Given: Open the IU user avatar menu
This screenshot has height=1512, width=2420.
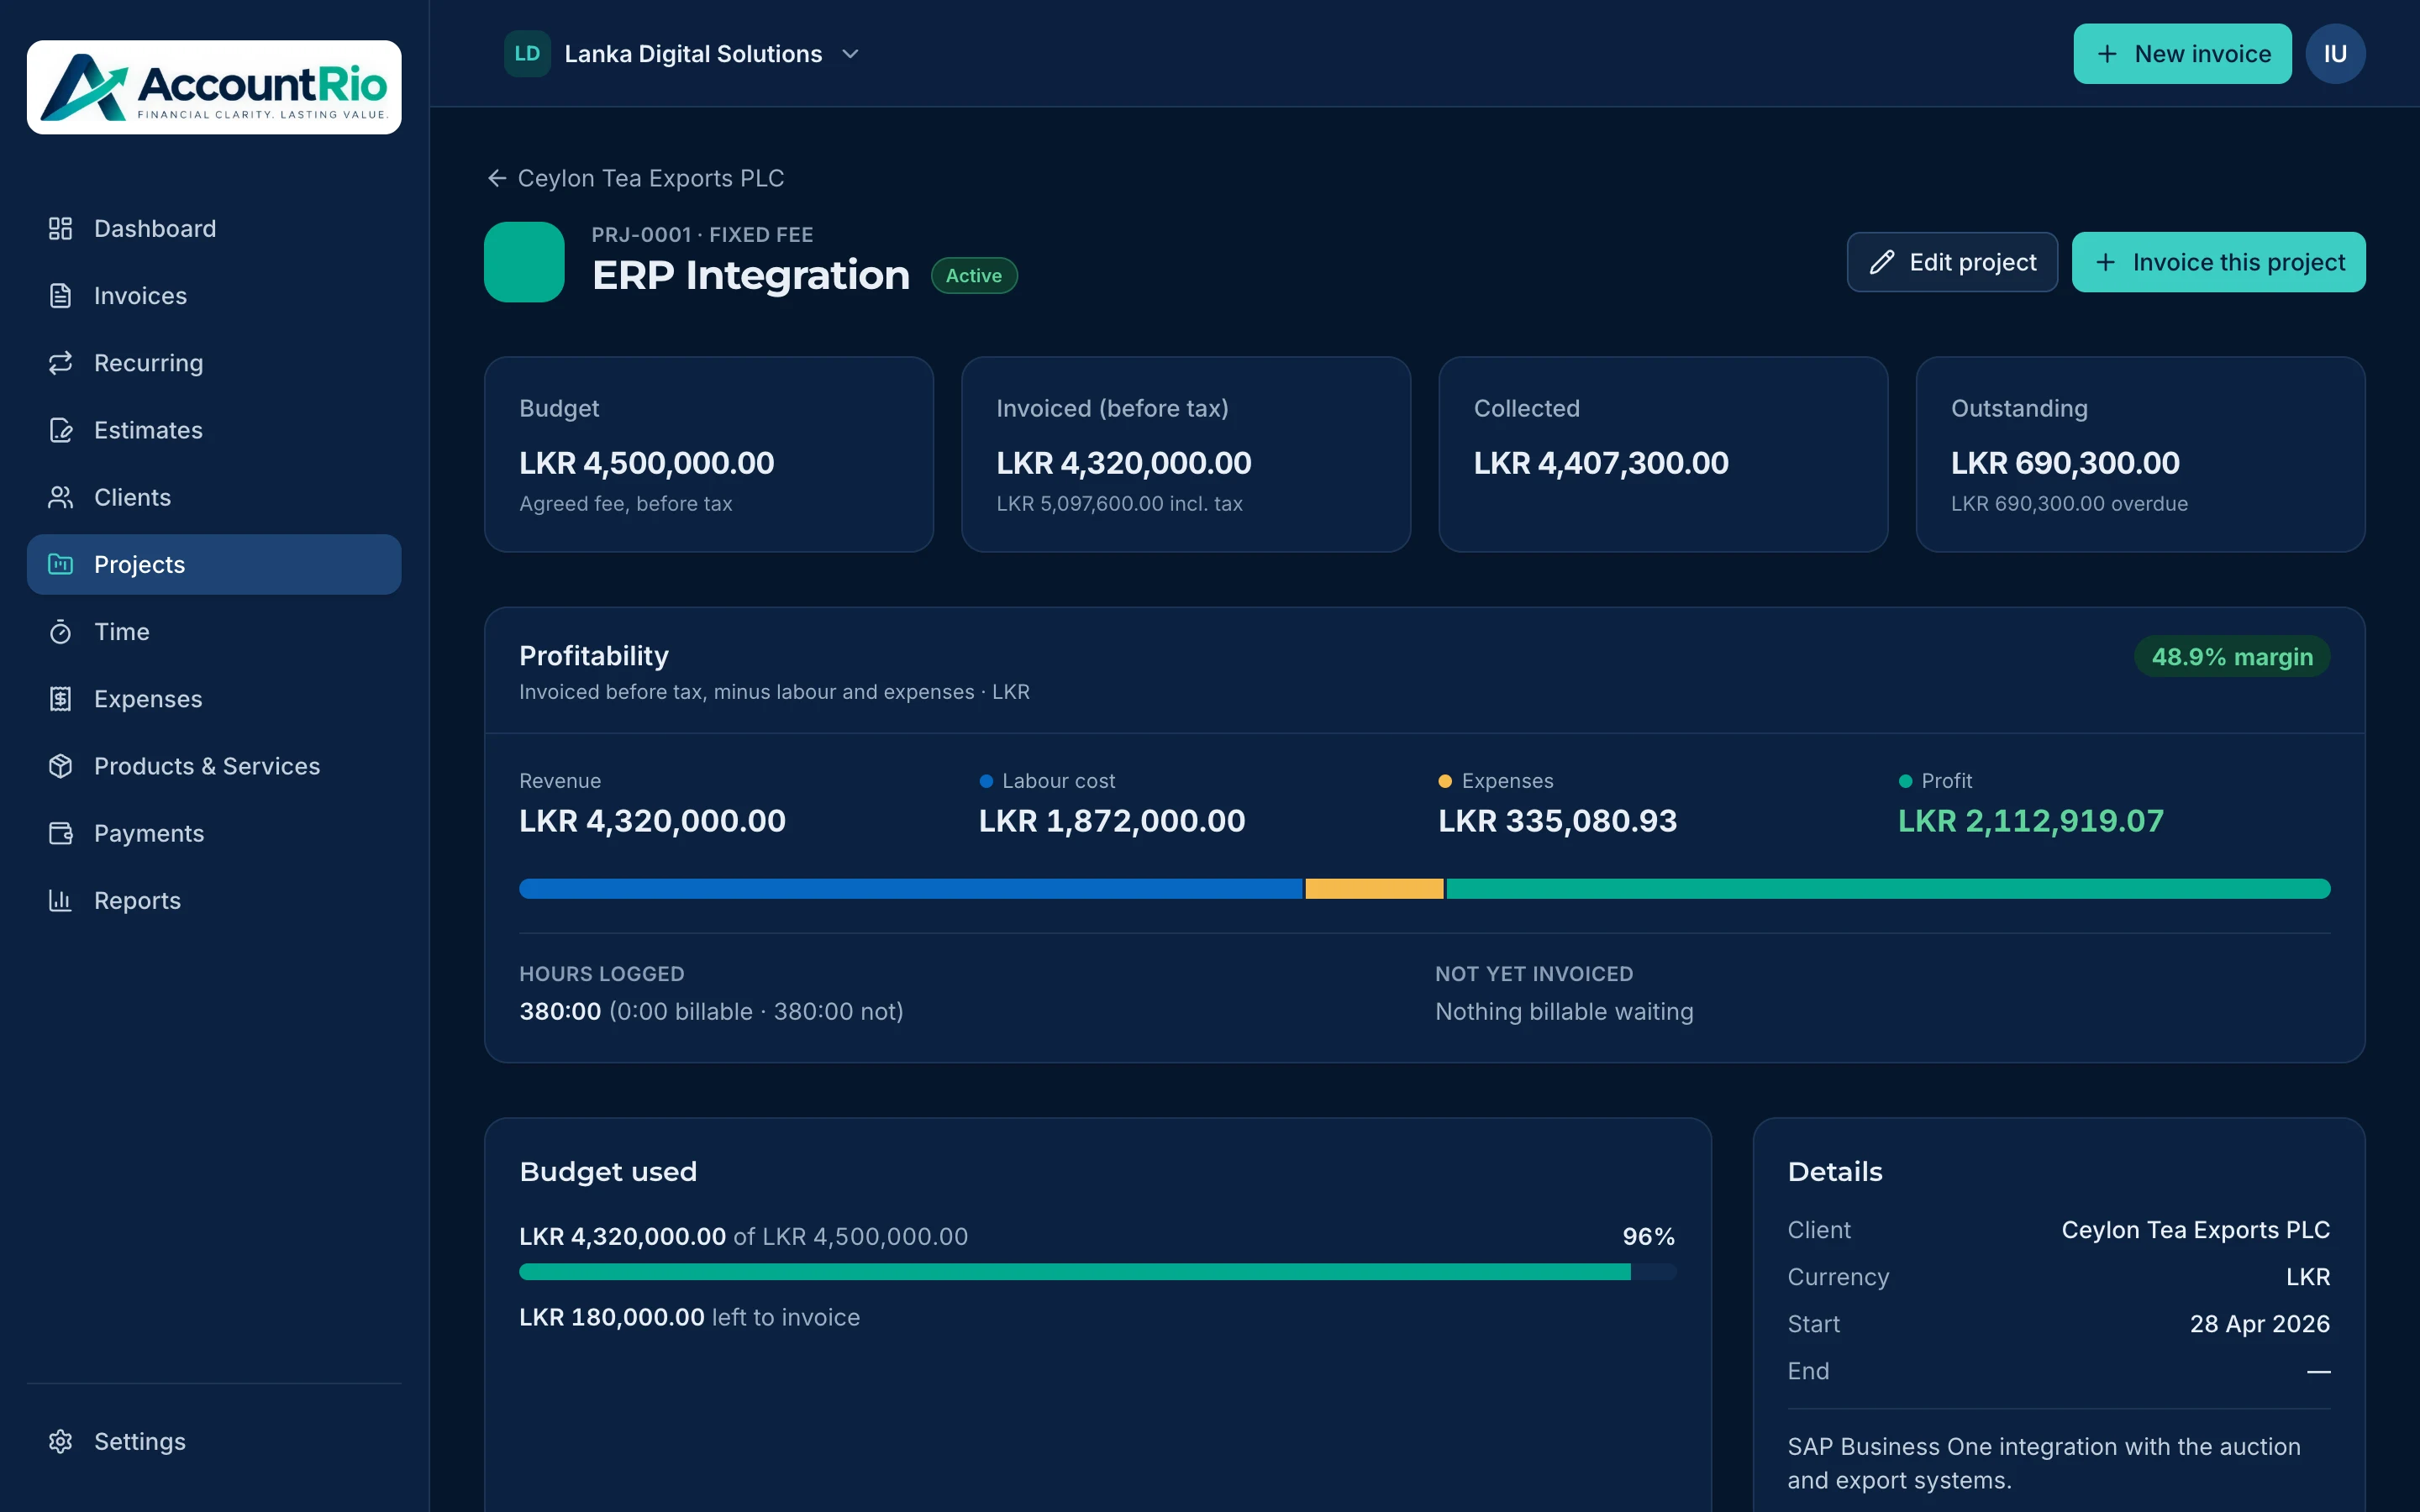Looking at the screenshot, I should (2335, 54).
